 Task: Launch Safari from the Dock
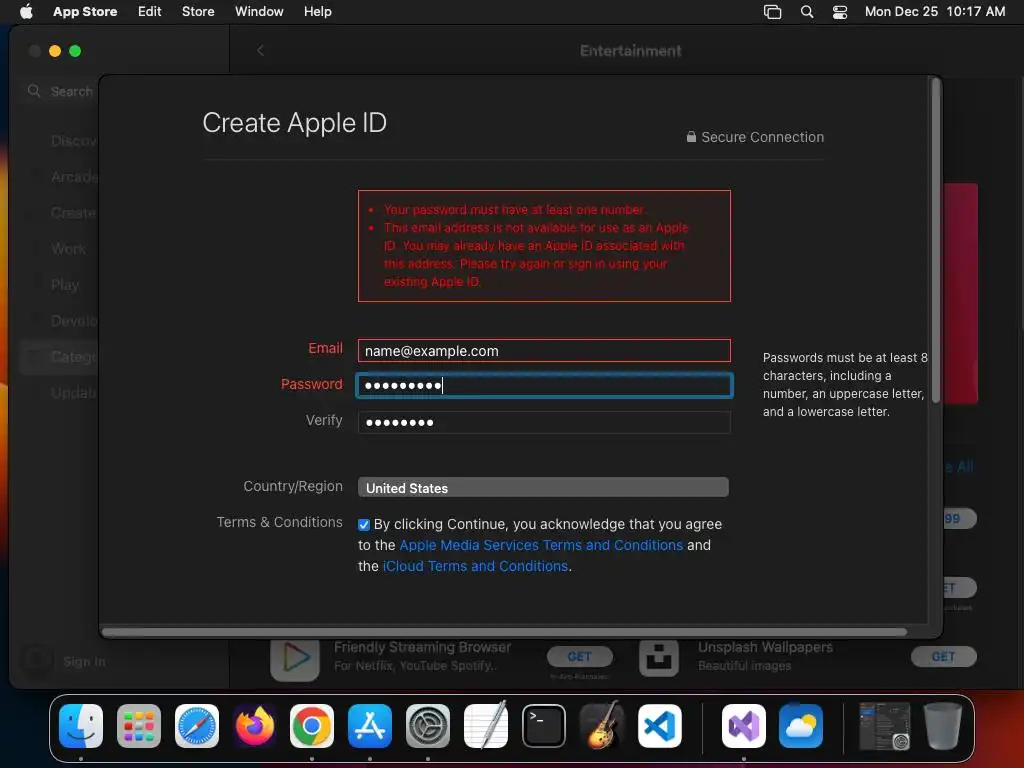pos(197,726)
